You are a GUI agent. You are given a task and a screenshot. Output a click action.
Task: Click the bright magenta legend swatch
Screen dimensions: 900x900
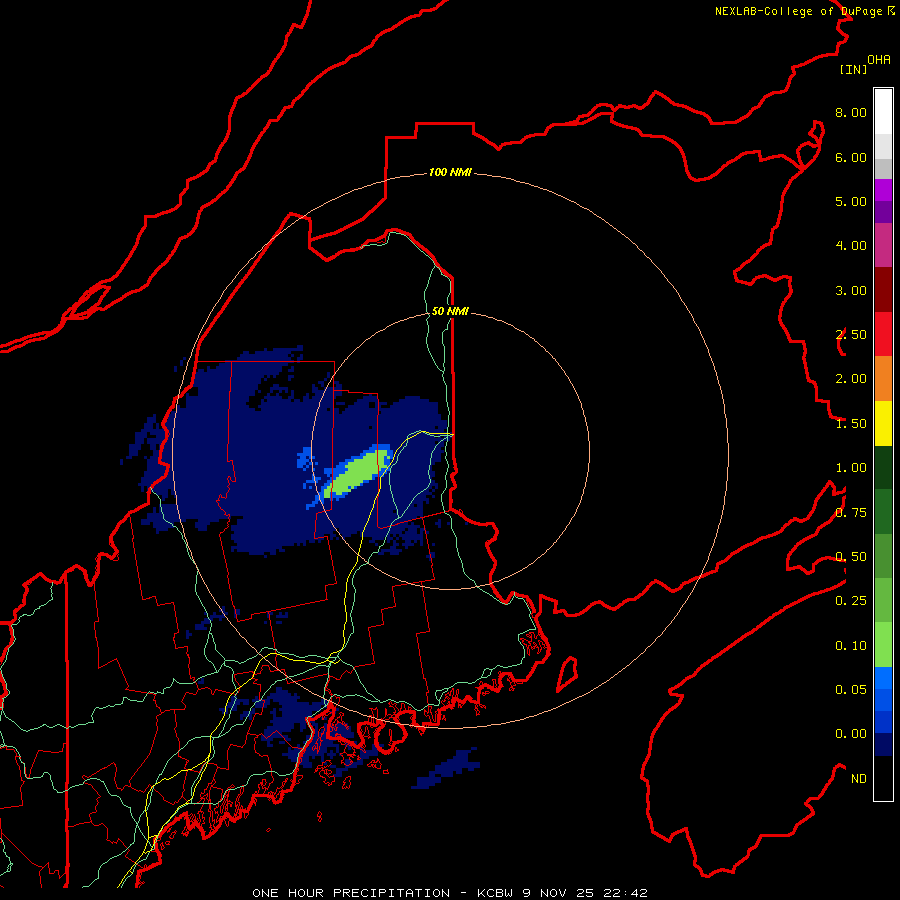pos(883,190)
